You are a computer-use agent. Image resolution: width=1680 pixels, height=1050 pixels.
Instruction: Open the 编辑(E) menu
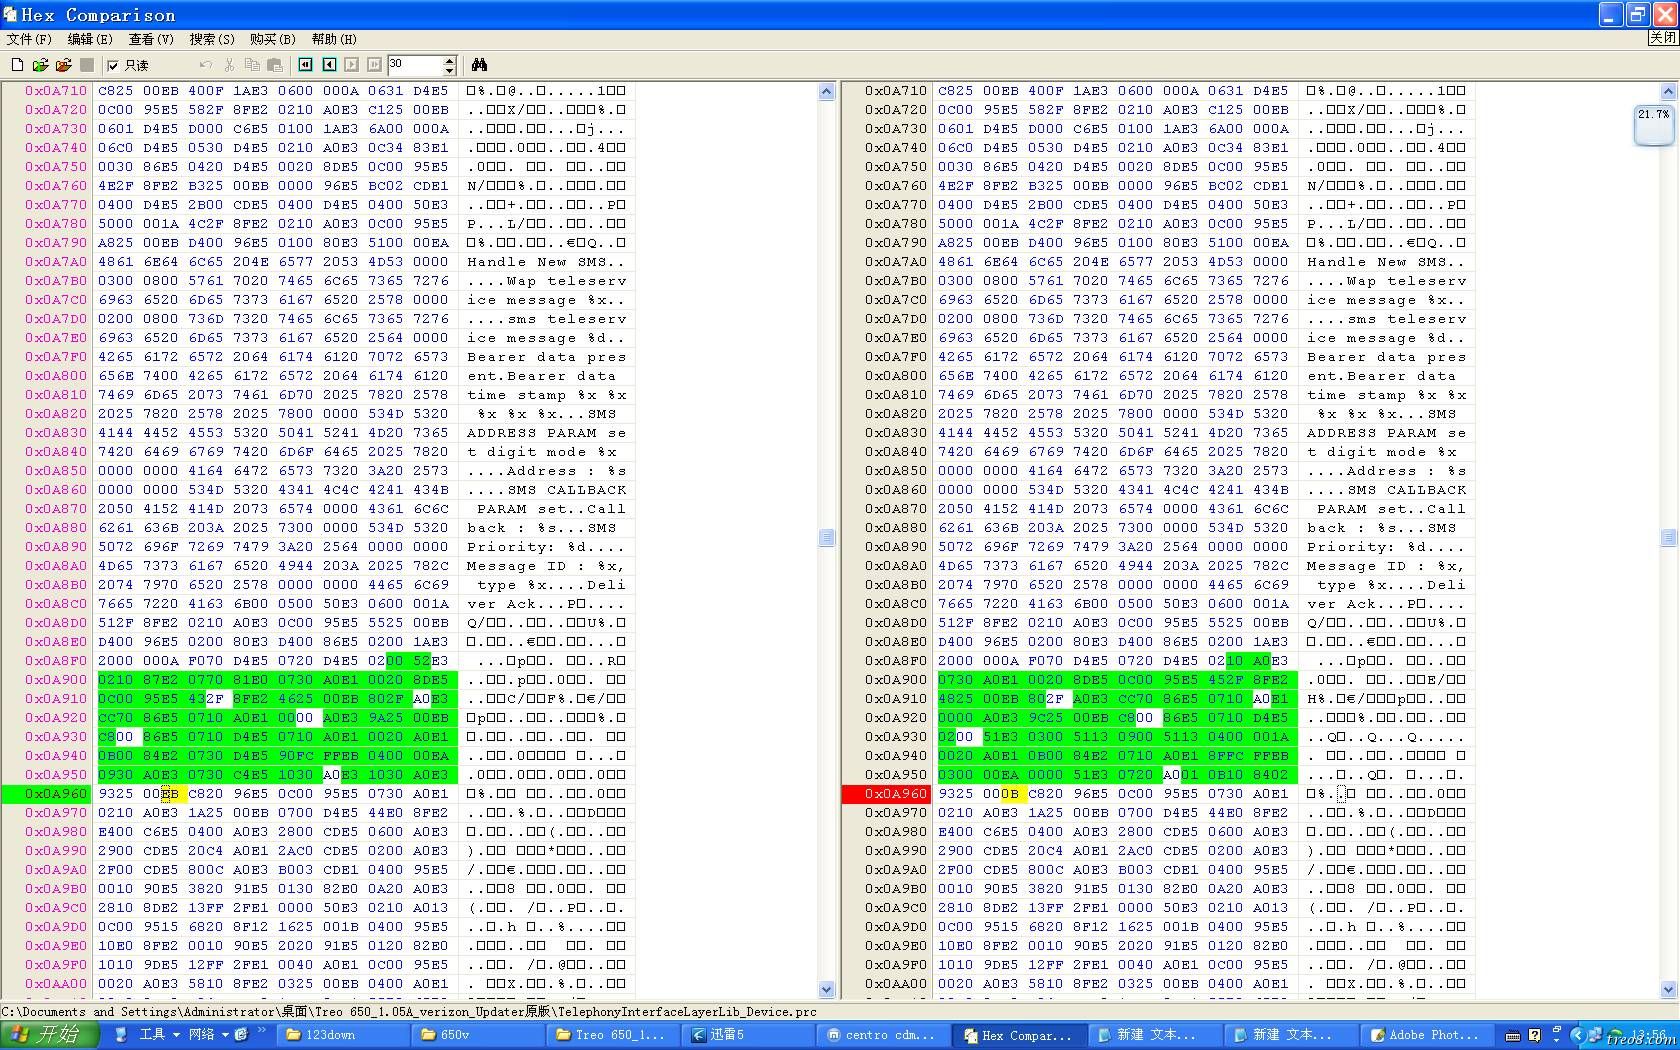point(90,39)
